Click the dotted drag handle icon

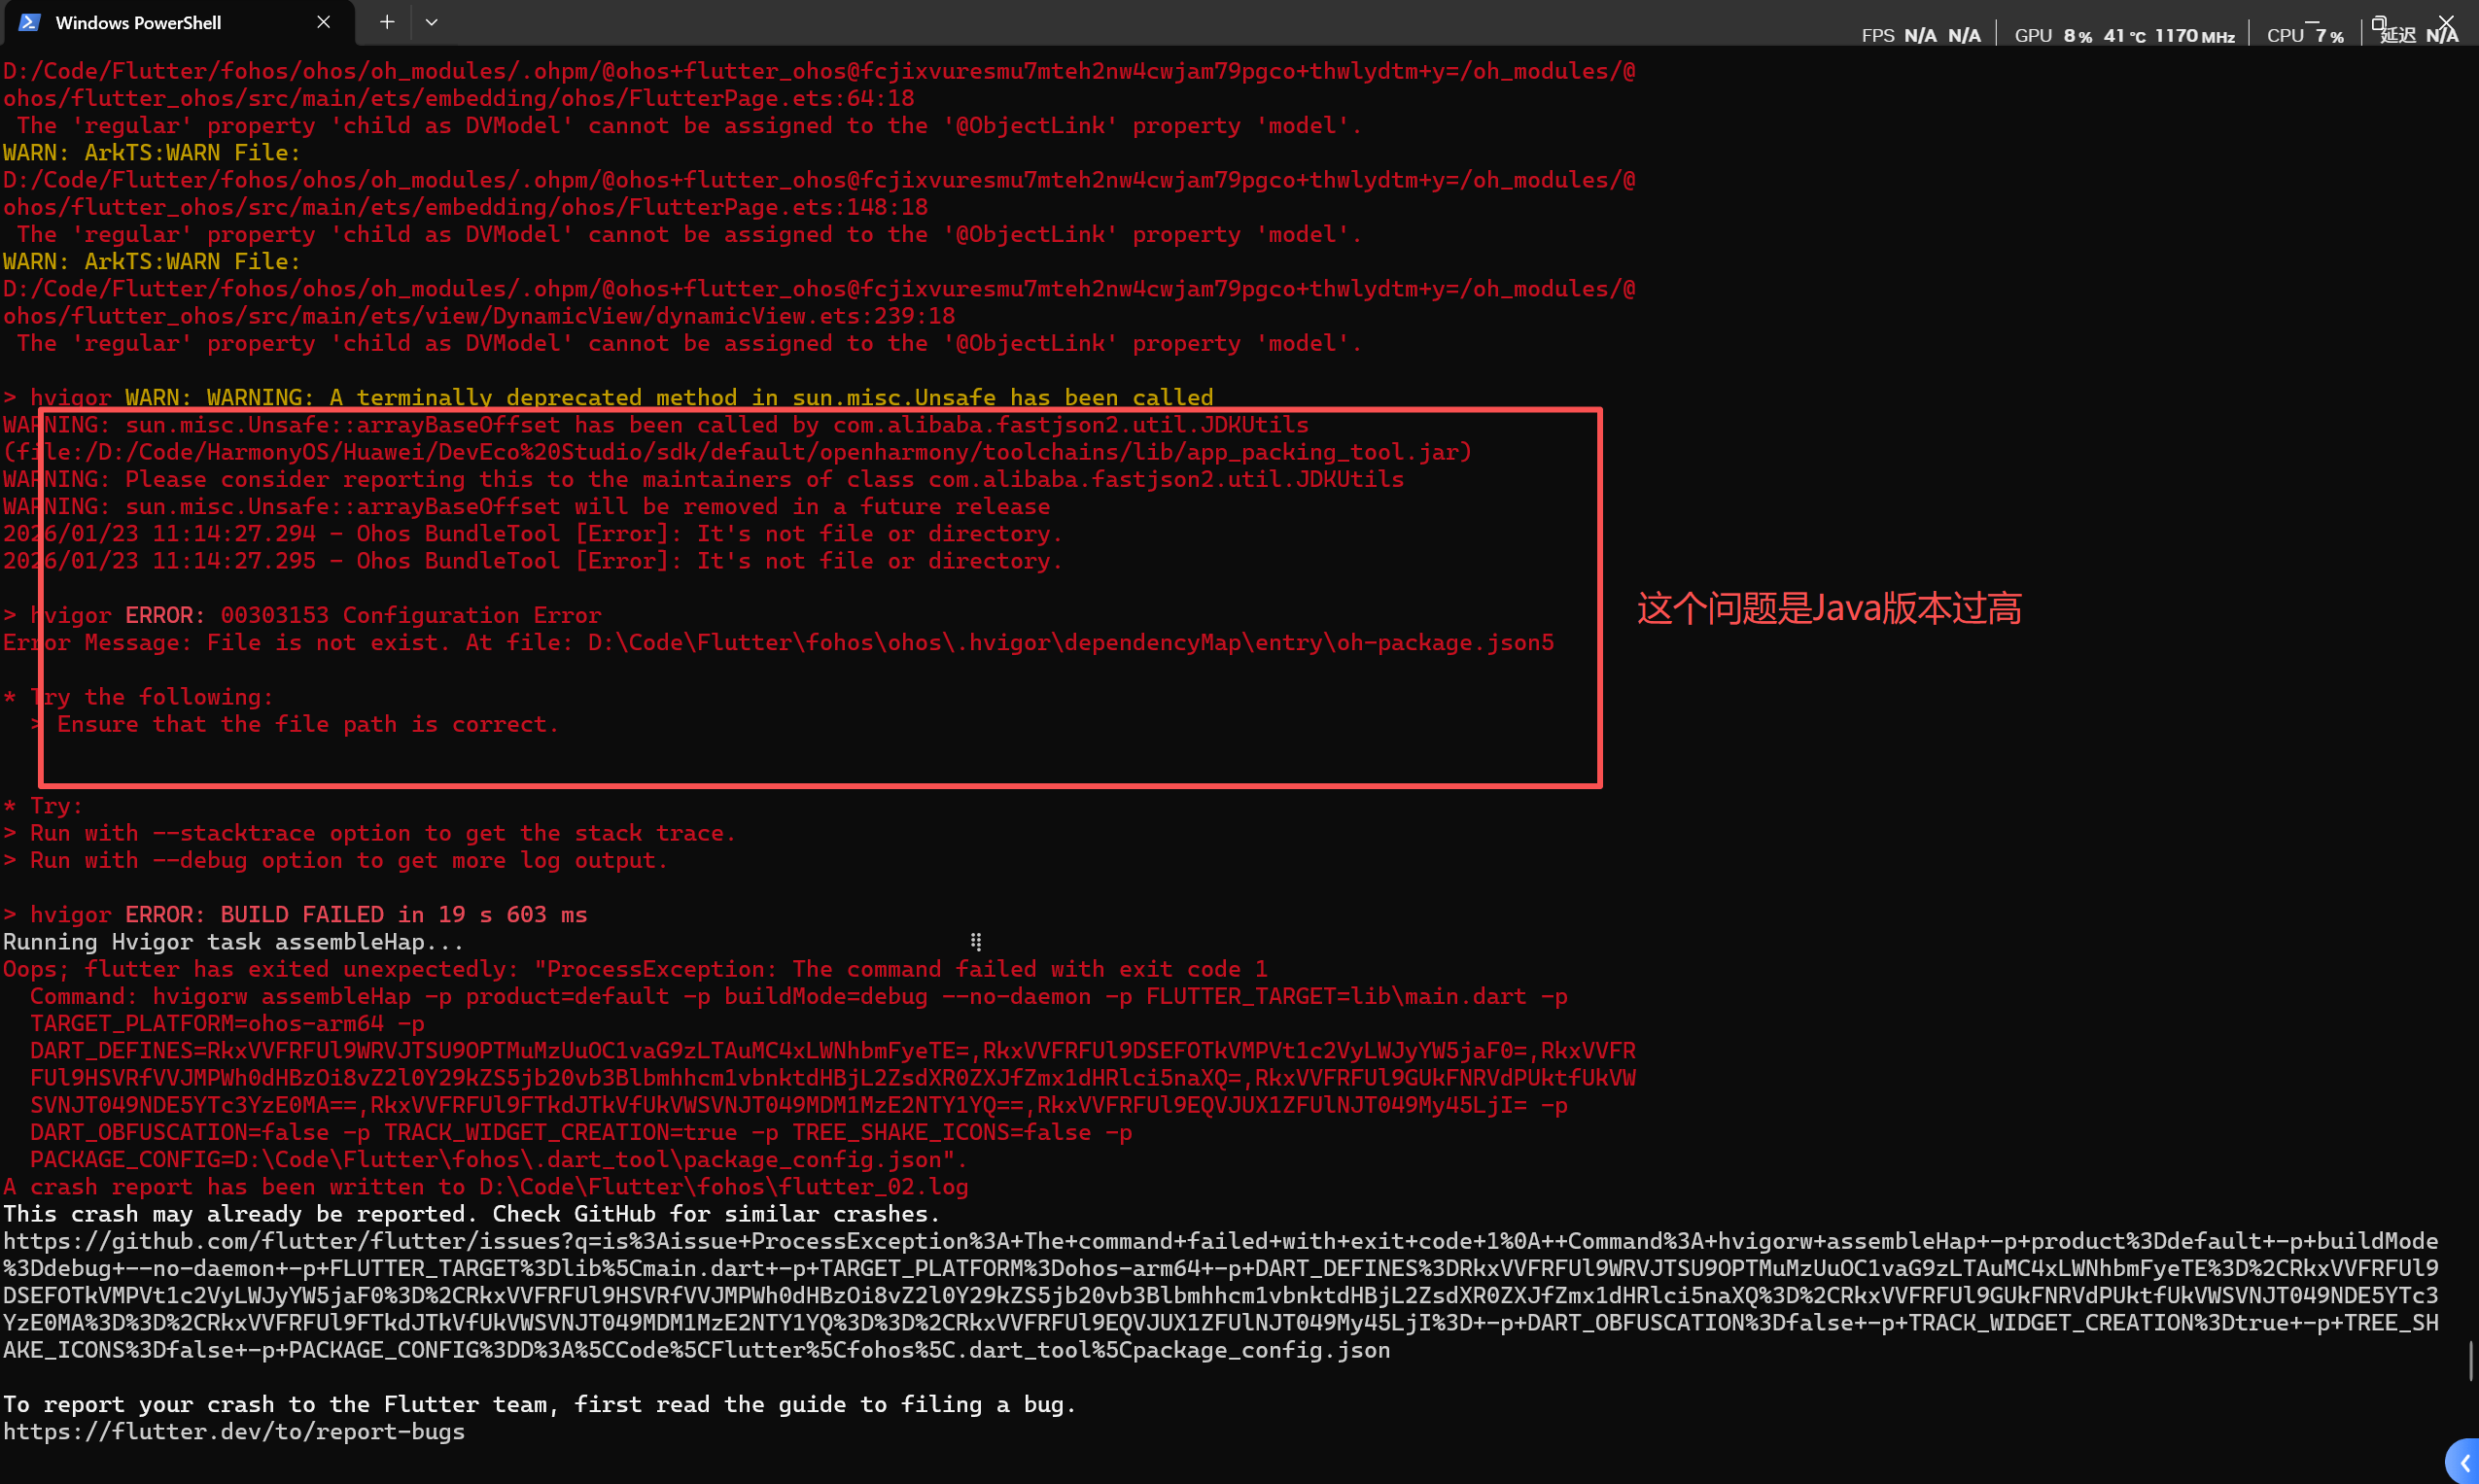point(976,942)
